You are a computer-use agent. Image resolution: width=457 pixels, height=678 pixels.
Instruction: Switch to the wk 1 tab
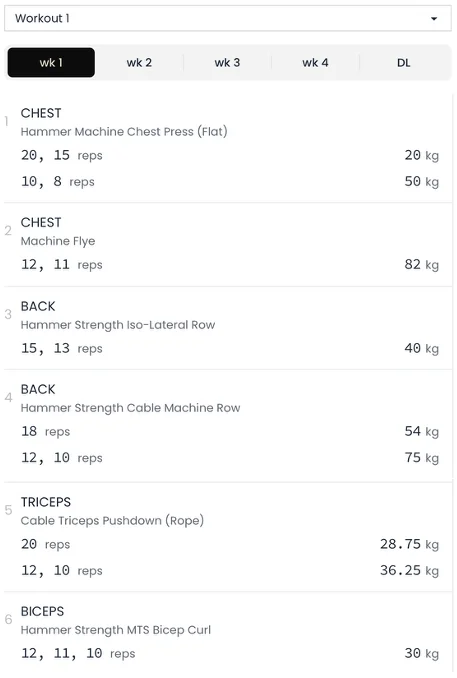click(51, 63)
